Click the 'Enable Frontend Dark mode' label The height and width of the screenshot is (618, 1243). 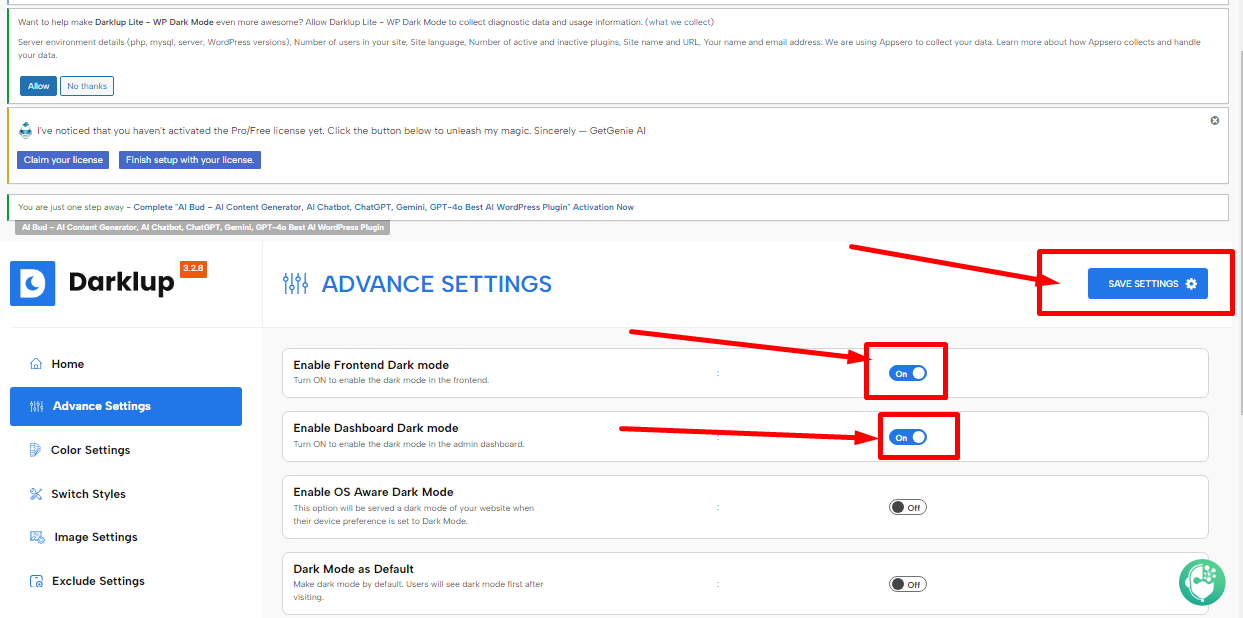[371, 365]
